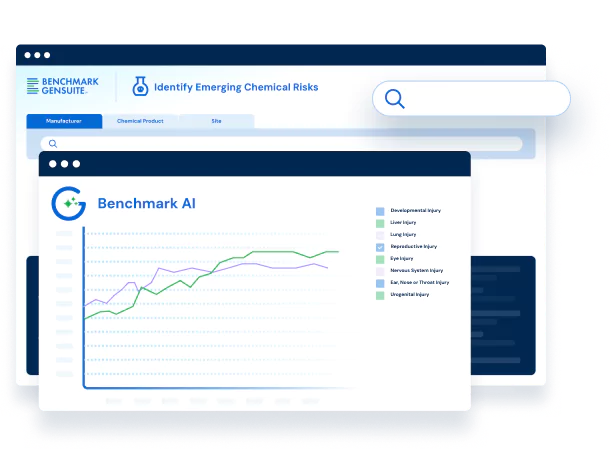Click the Developmental Injury label
The image size is (611, 450).
pyautogui.click(x=415, y=210)
